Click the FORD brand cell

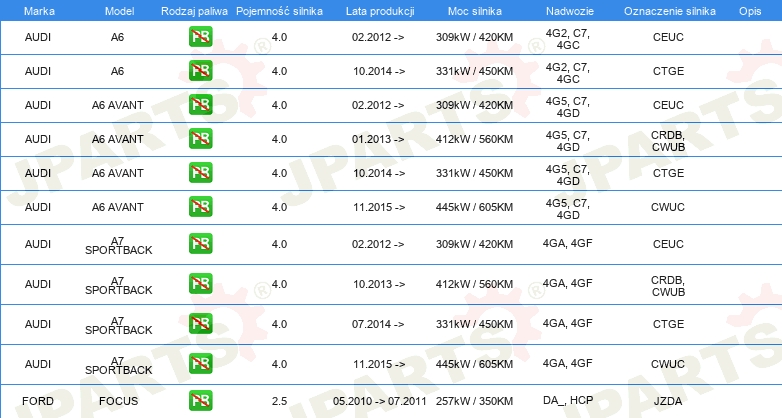(x=38, y=401)
